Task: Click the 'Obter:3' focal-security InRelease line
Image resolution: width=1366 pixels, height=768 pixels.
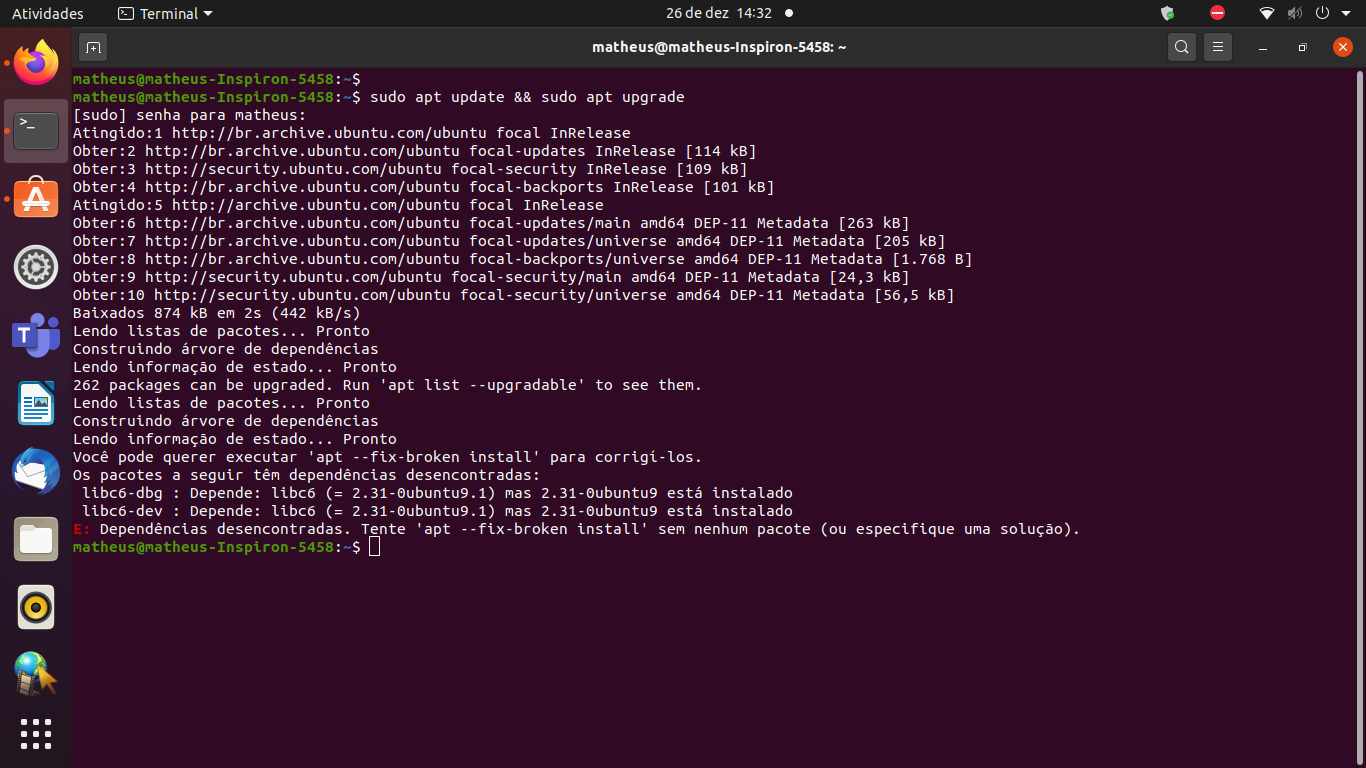Action: point(410,169)
